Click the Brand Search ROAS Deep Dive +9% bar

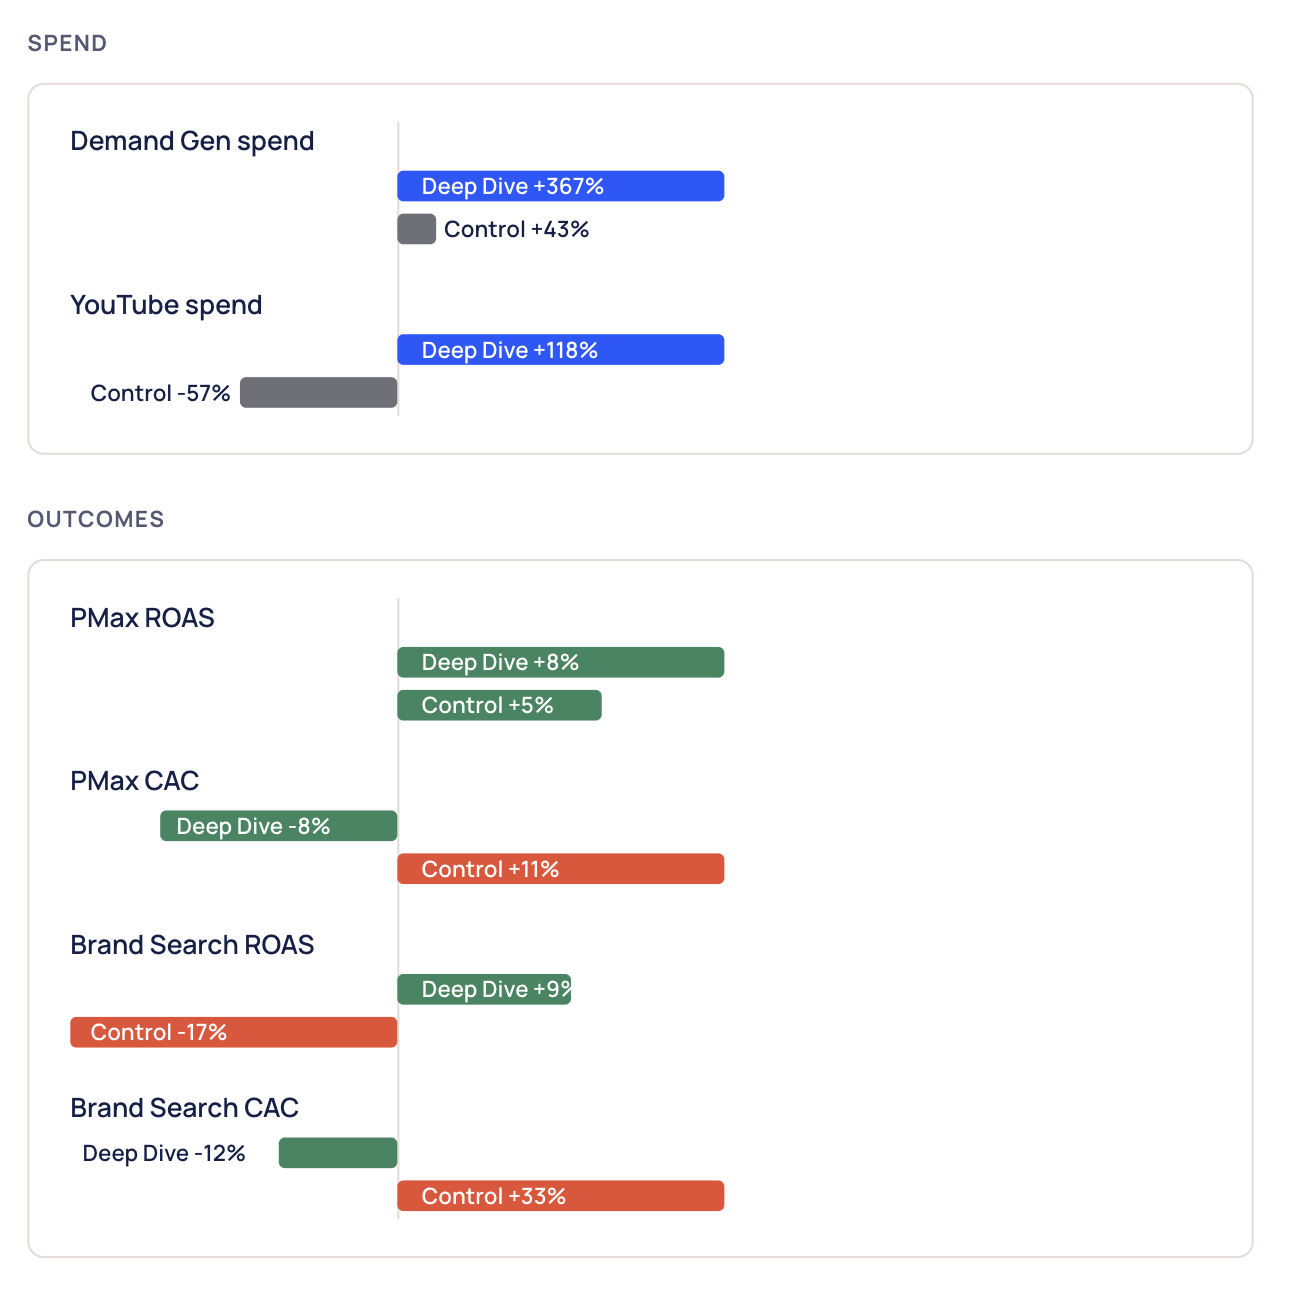coord(485,989)
